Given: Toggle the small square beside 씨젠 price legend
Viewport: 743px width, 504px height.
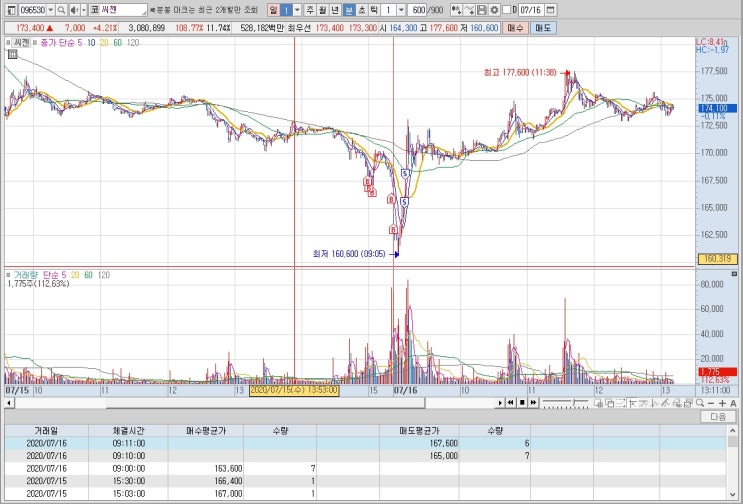Looking at the screenshot, I should (x=8, y=43).
